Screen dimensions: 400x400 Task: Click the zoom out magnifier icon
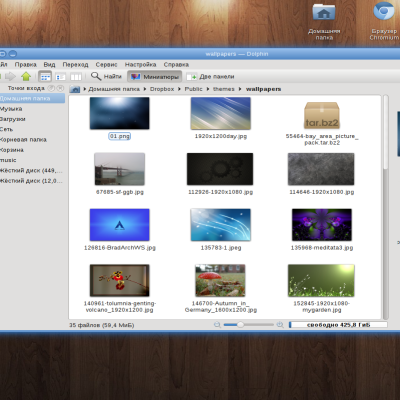[x=217, y=324]
